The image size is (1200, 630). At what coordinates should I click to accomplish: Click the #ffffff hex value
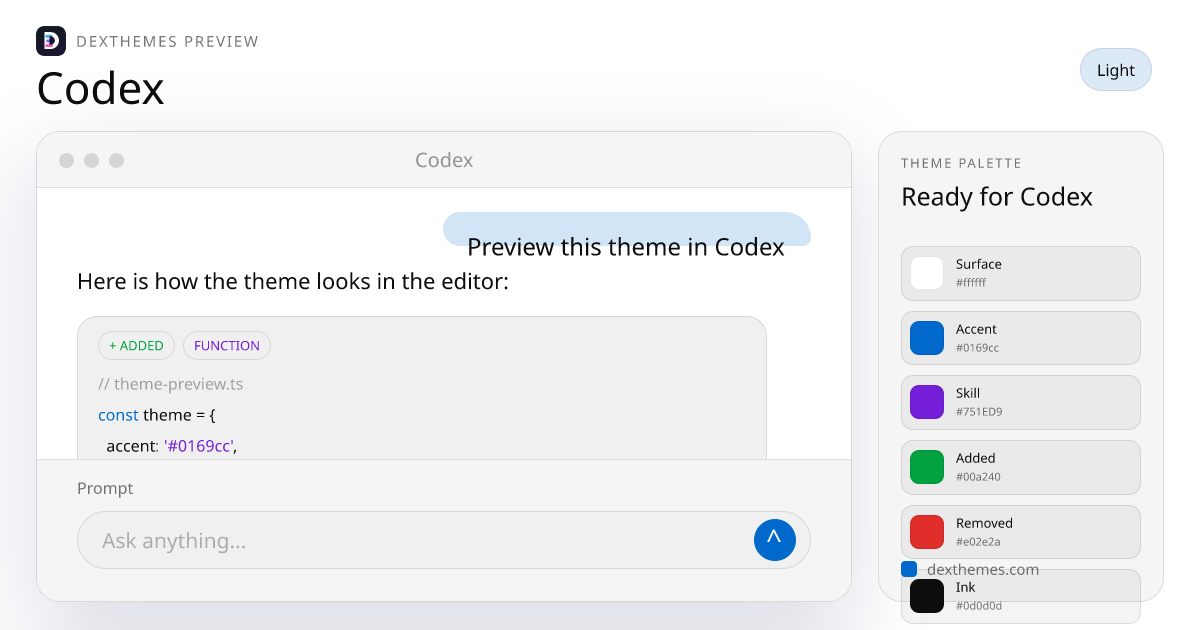click(971, 283)
